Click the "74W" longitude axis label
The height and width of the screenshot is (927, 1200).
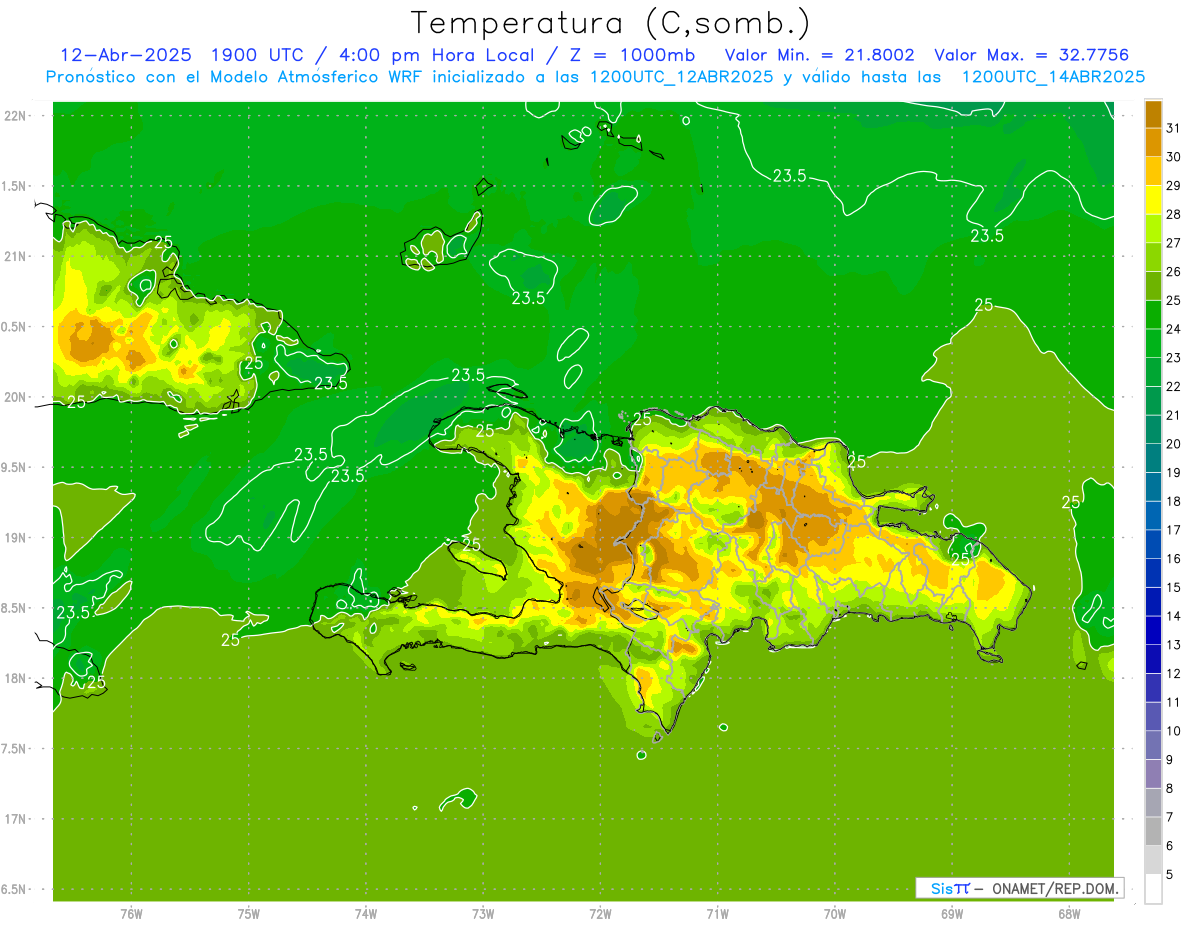coord(365,914)
